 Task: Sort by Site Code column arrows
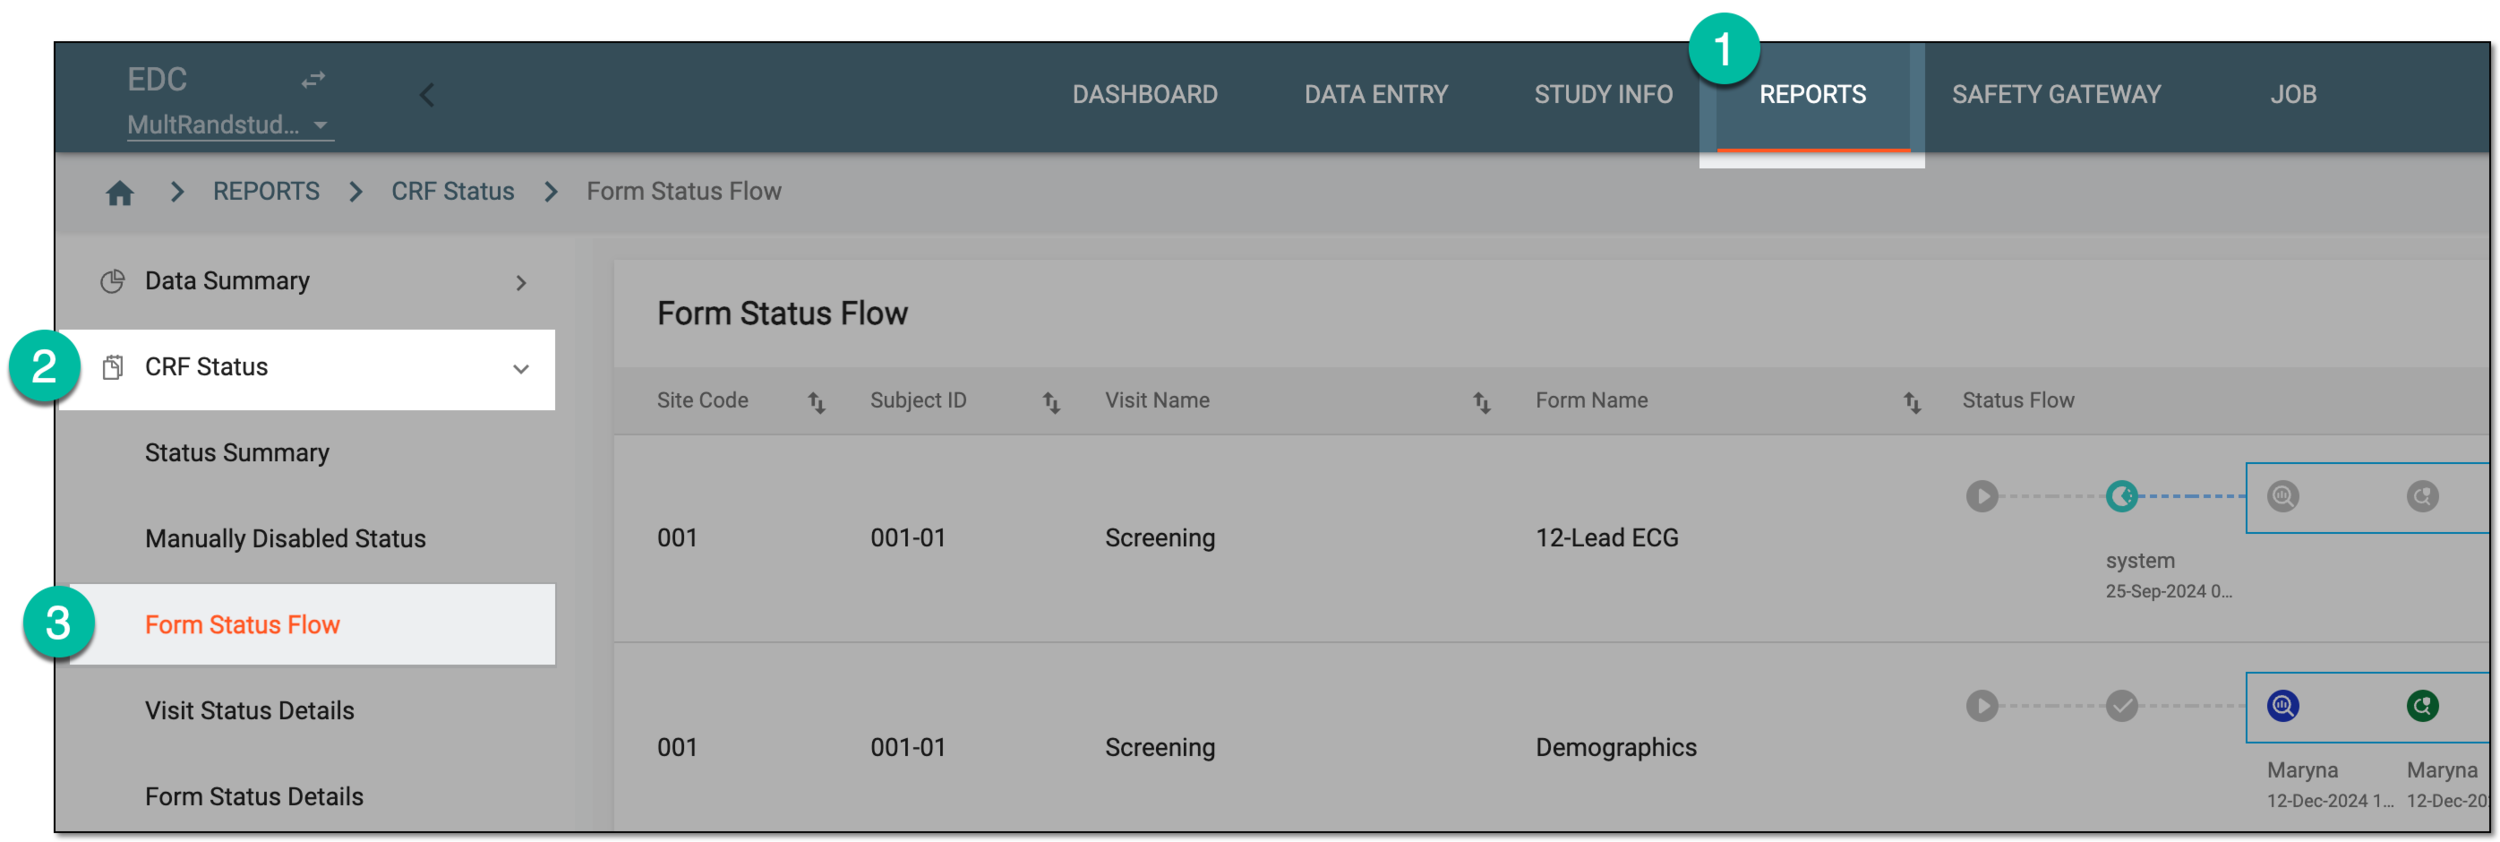click(x=816, y=402)
